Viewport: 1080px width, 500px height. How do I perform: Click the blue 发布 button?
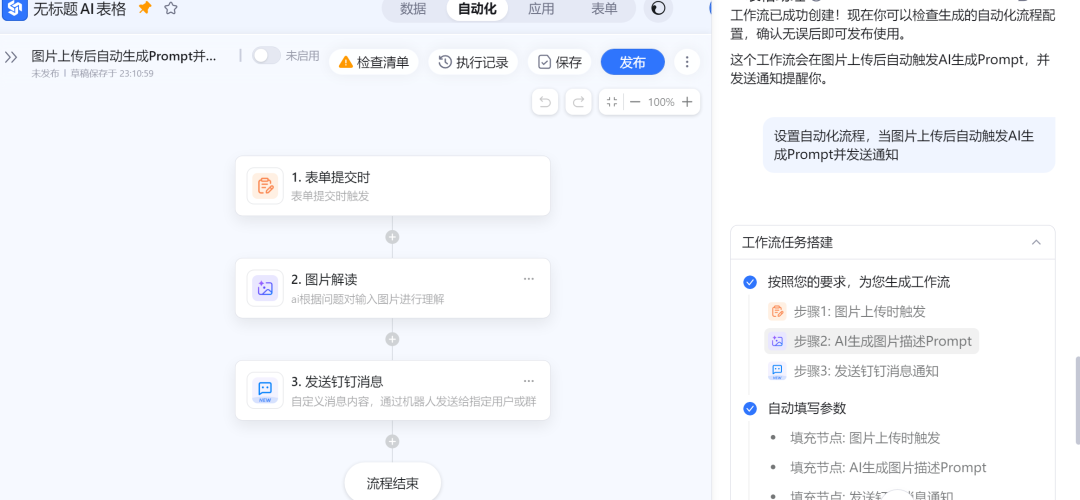tap(632, 63)
